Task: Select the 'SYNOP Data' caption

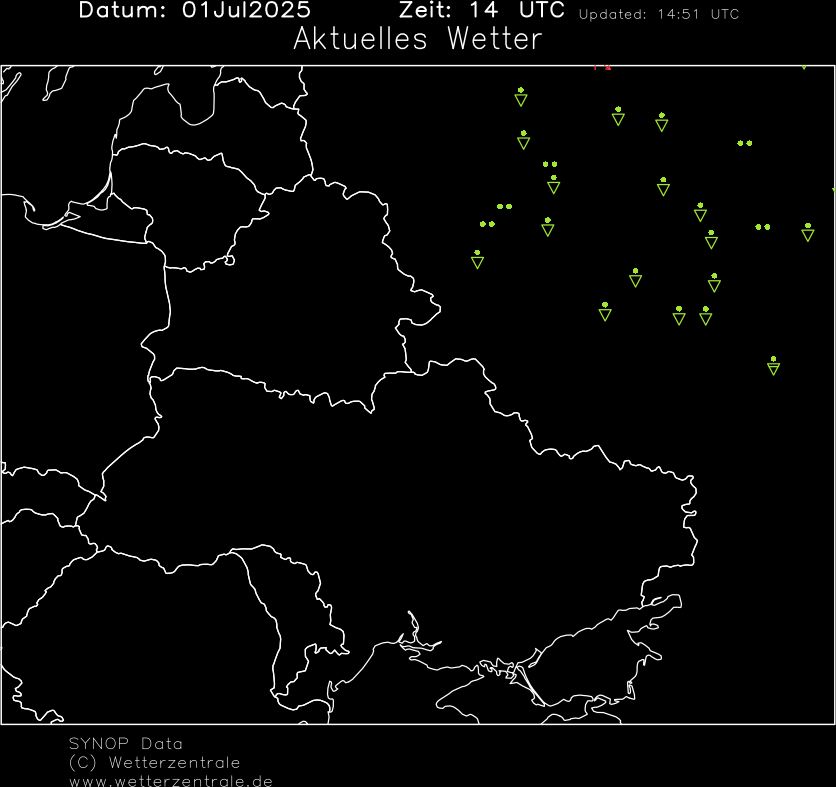Action: [x=126, y=743]
